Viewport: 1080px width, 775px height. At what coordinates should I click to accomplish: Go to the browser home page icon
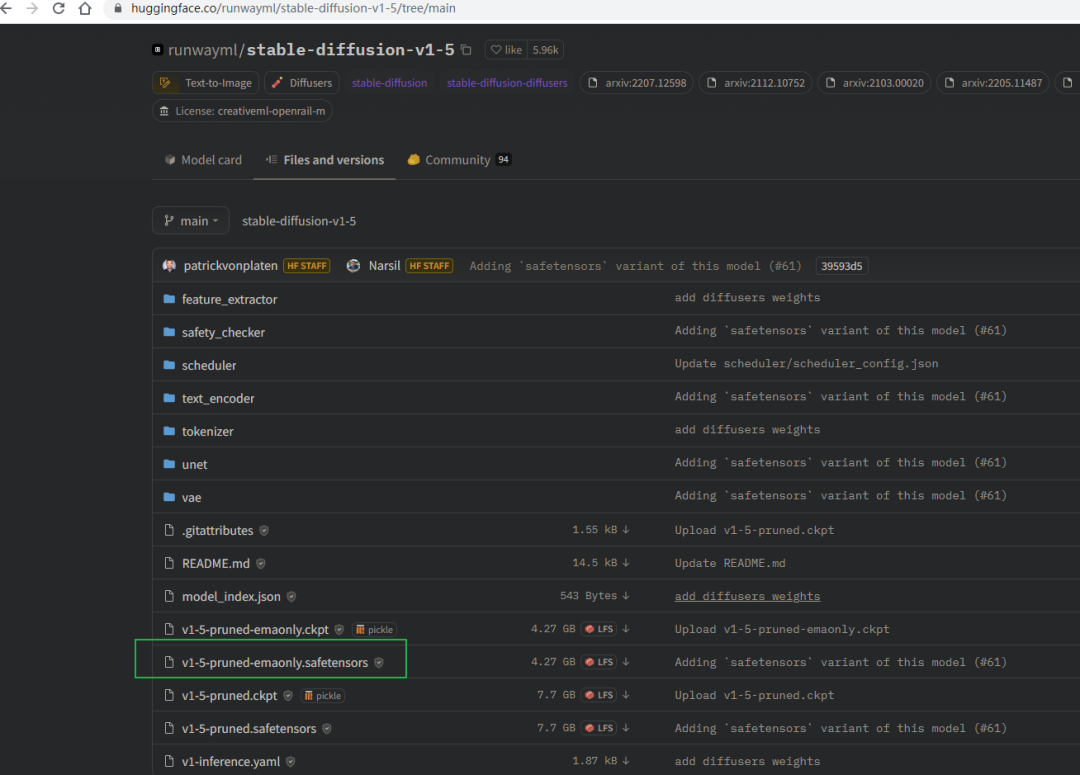[x=85, y=8]
